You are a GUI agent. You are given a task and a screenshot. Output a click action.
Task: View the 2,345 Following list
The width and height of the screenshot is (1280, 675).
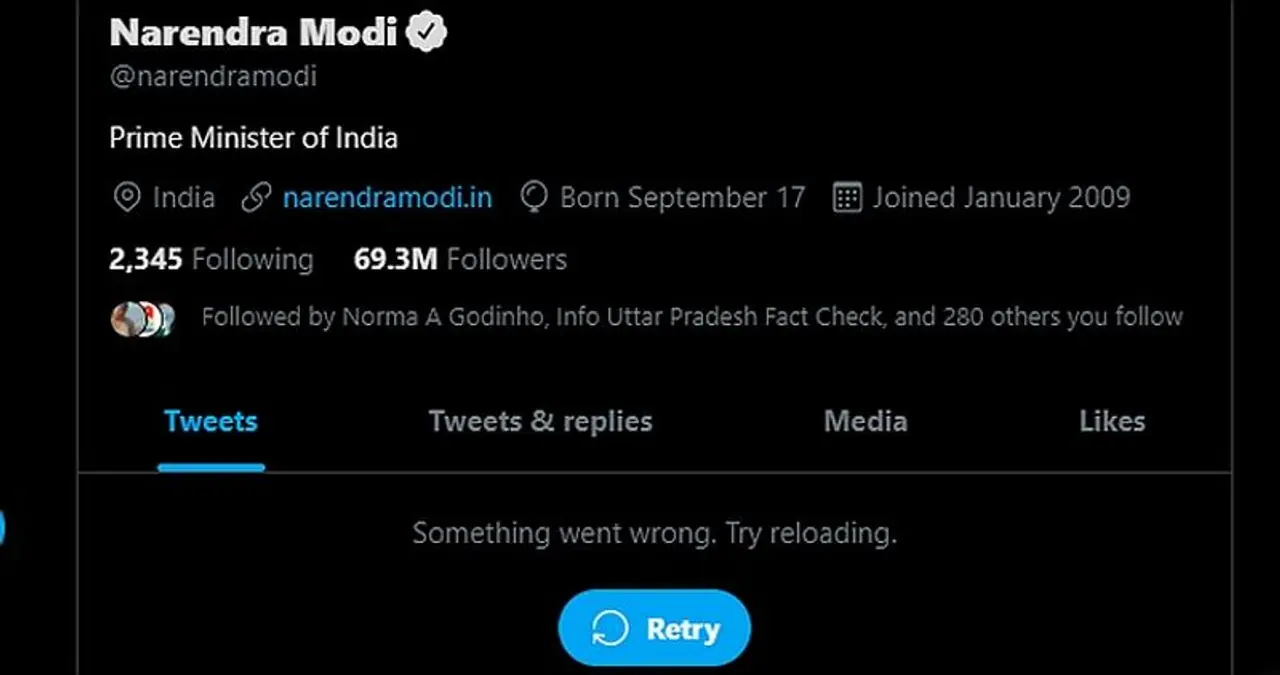[x=211, y=260]
